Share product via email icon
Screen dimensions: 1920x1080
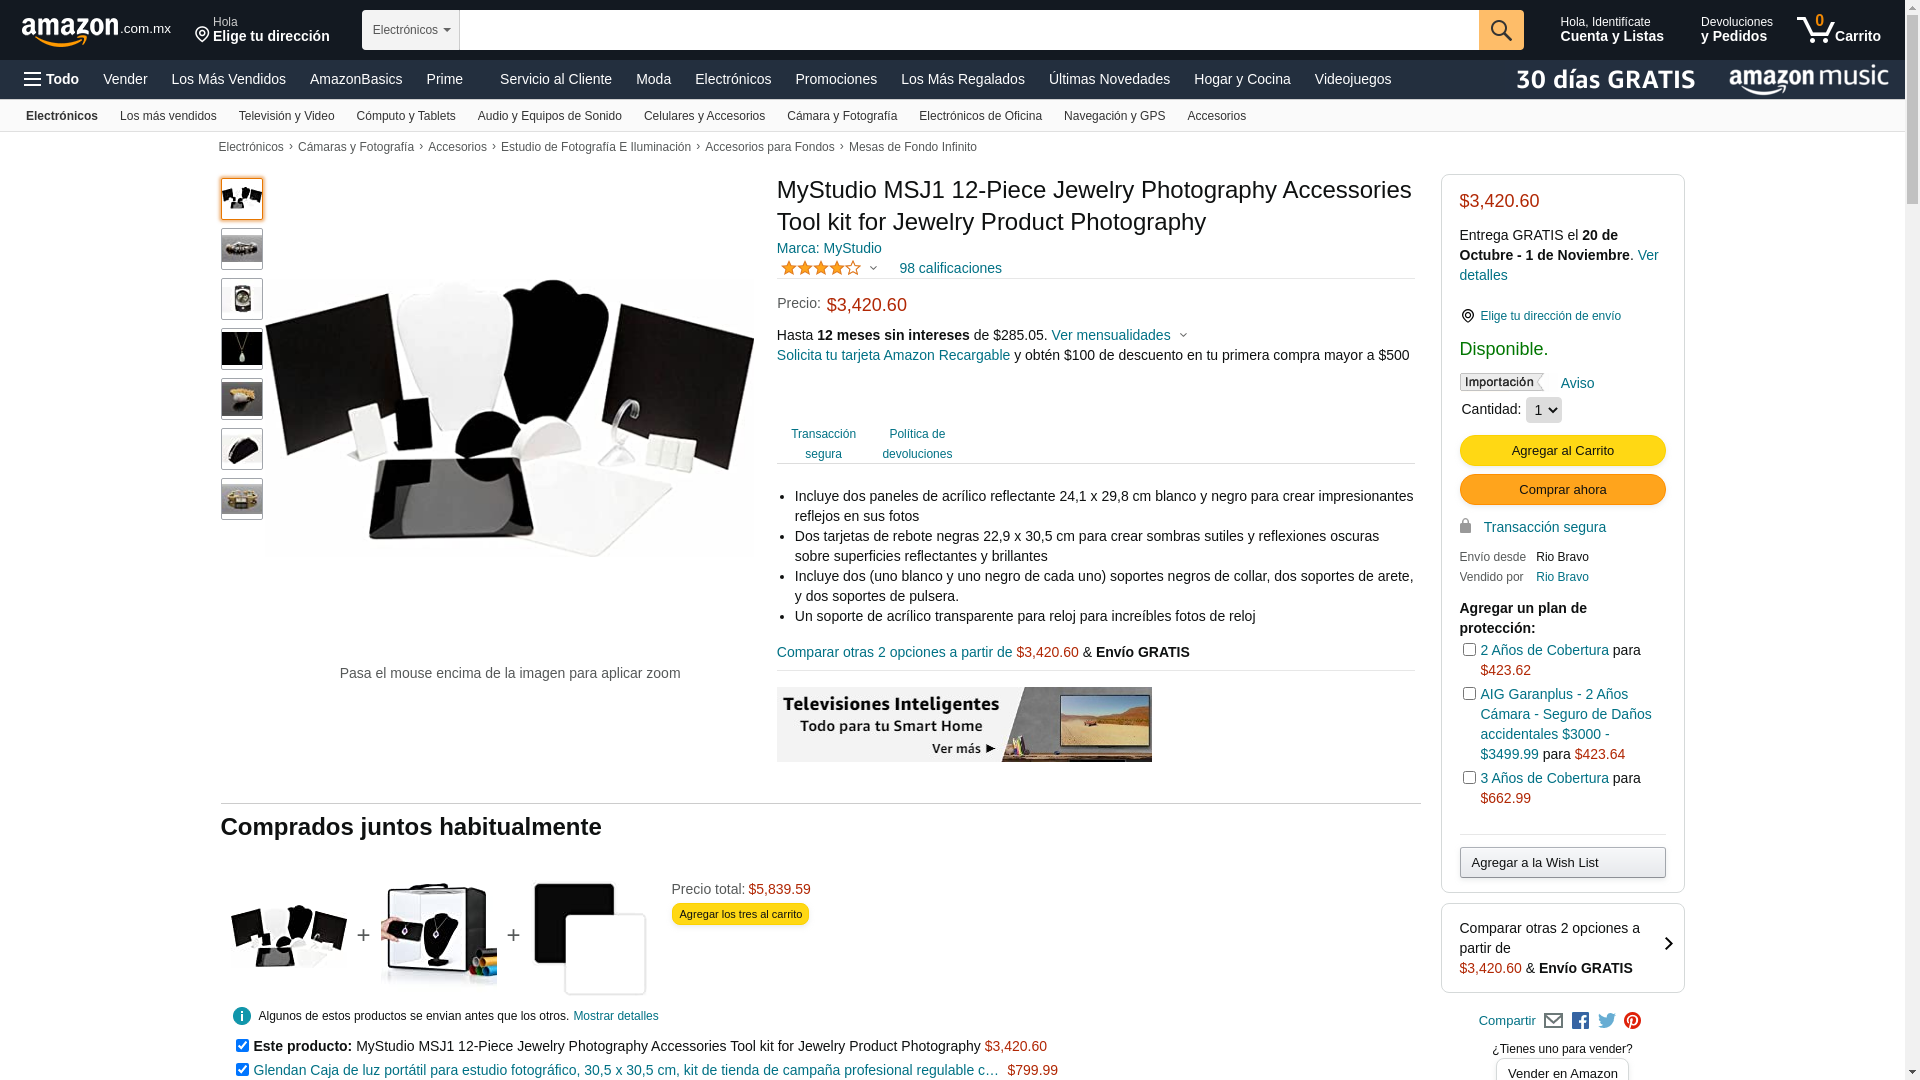[1553, 1021]
